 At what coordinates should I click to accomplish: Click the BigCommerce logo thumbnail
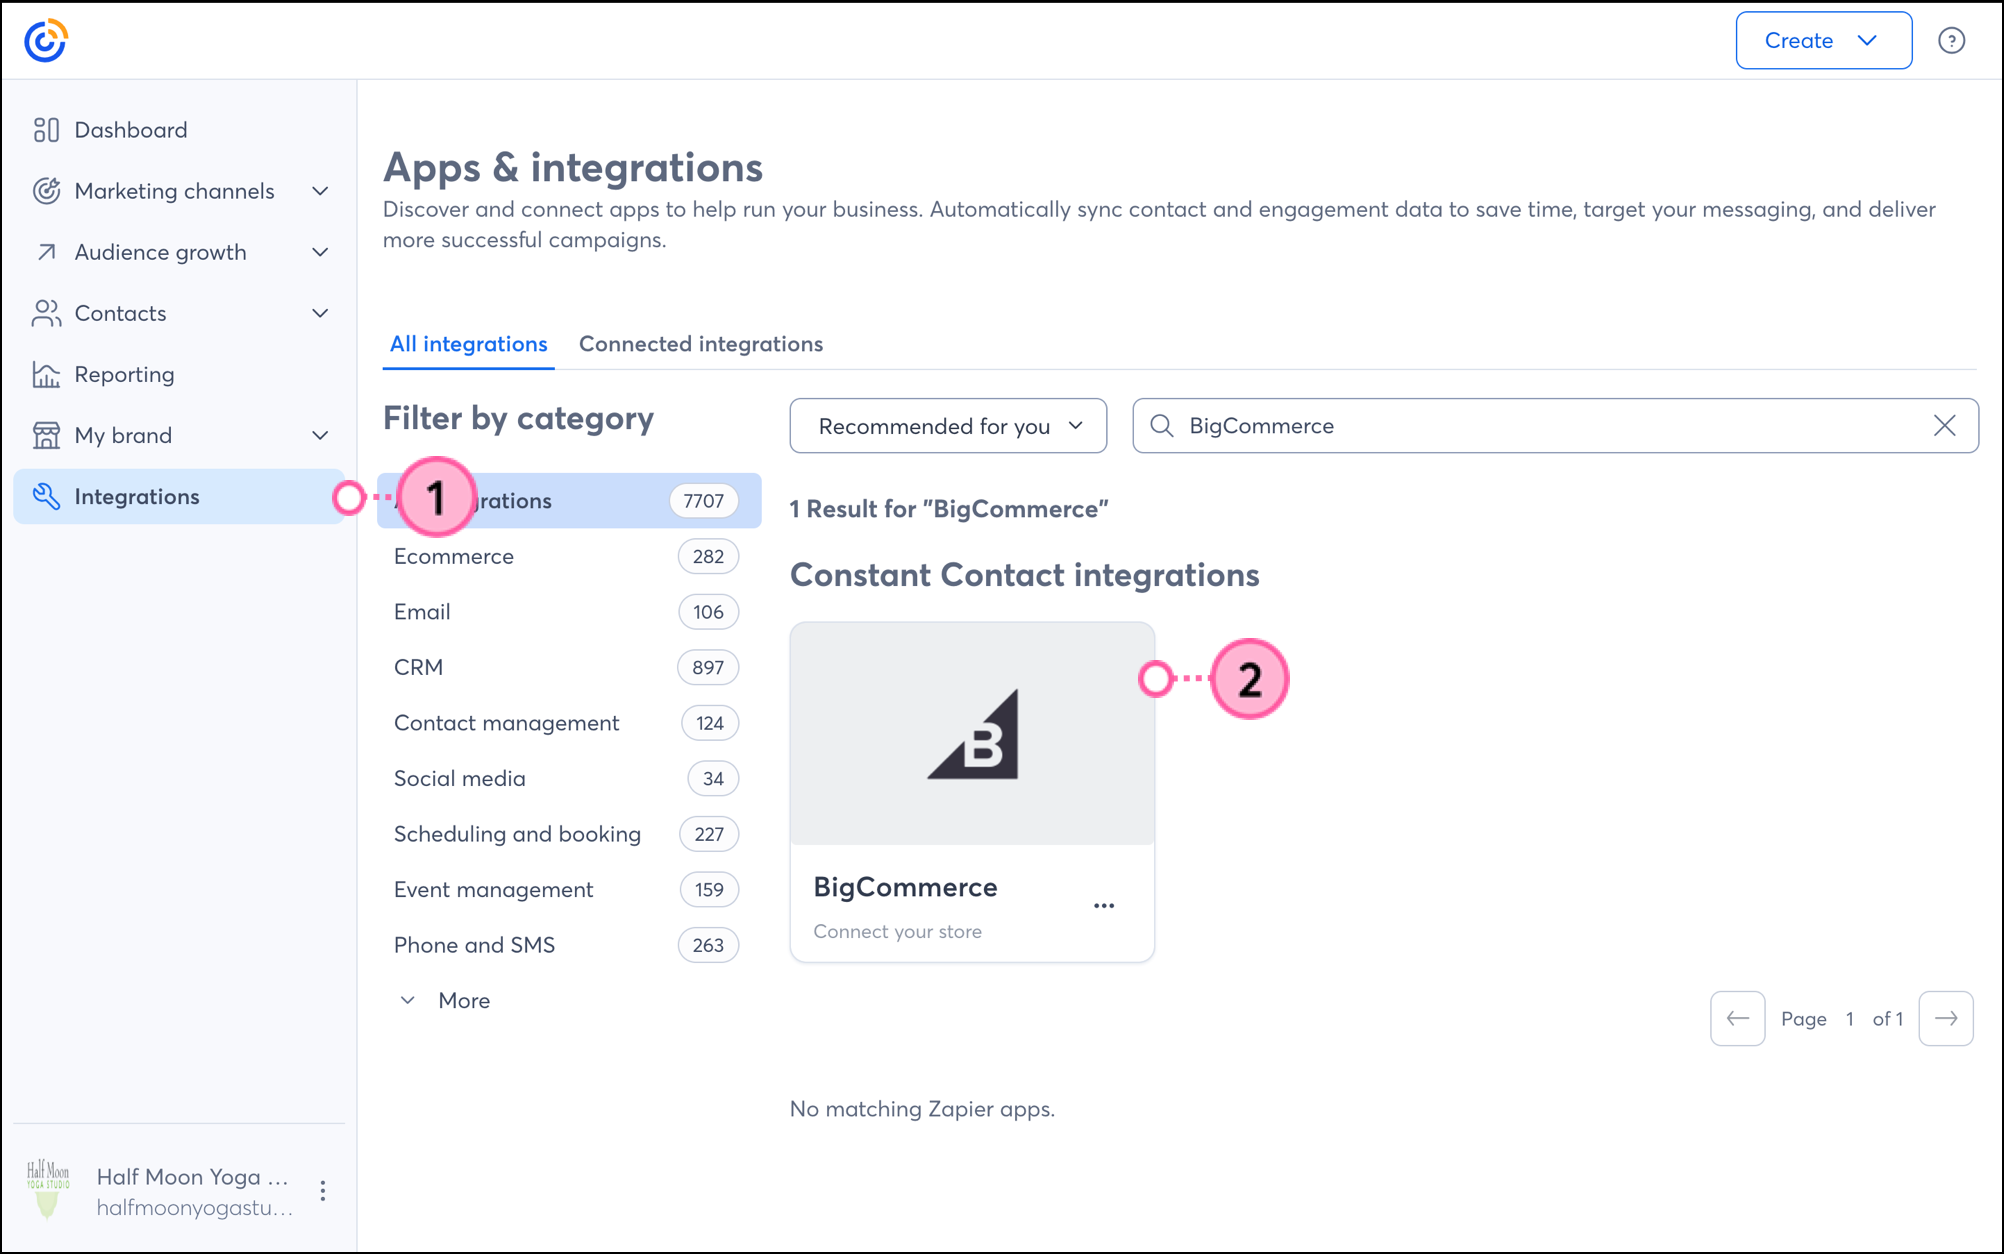pos(972,734)
